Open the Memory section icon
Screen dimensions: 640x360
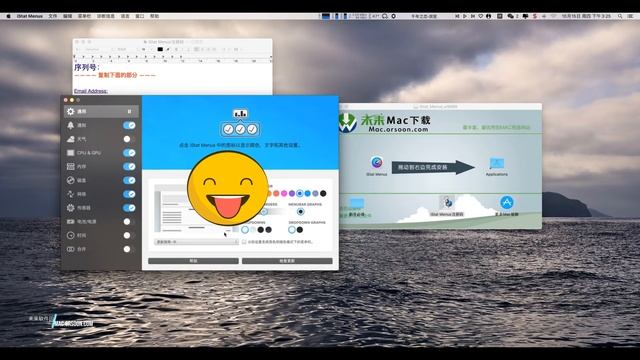coord(71,167)
